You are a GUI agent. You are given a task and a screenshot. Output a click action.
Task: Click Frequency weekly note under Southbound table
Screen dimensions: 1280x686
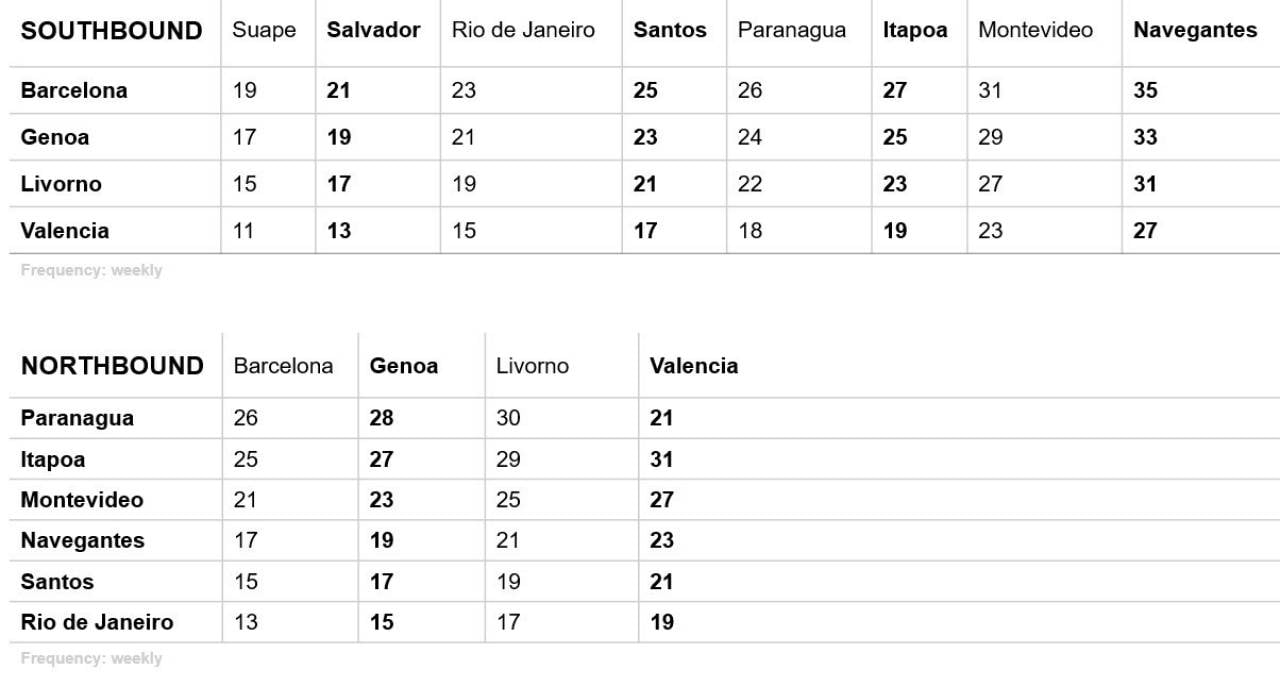tap(91, 270)
